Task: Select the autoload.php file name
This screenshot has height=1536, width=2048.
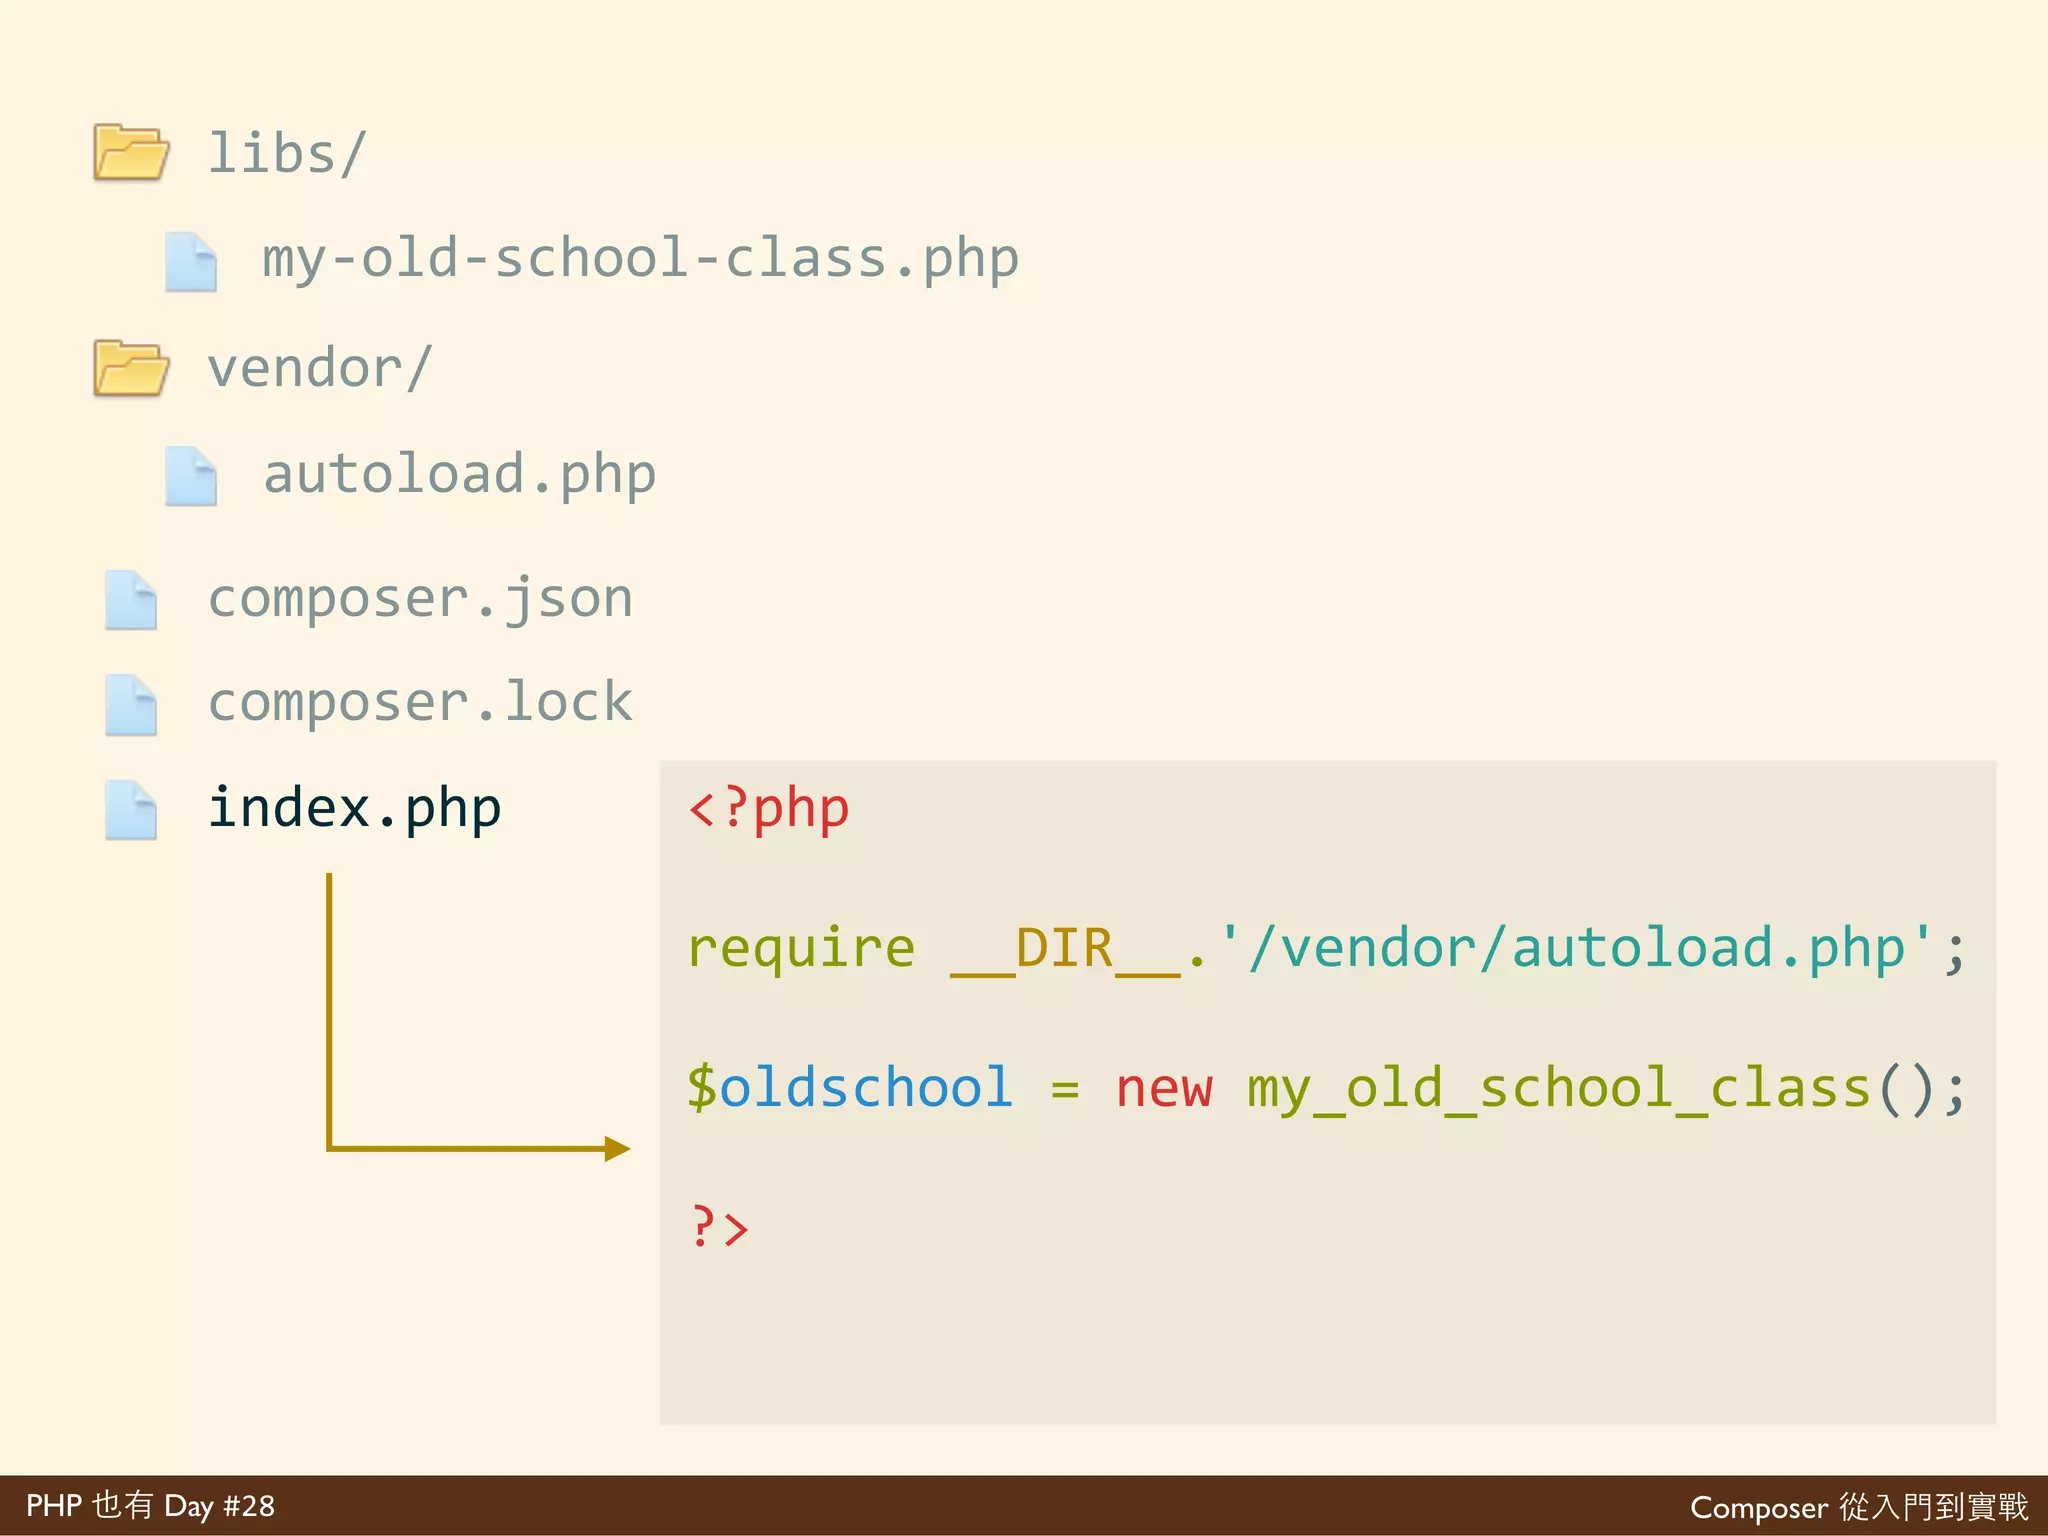Action: pyautogui.click(x=459, y=475)
